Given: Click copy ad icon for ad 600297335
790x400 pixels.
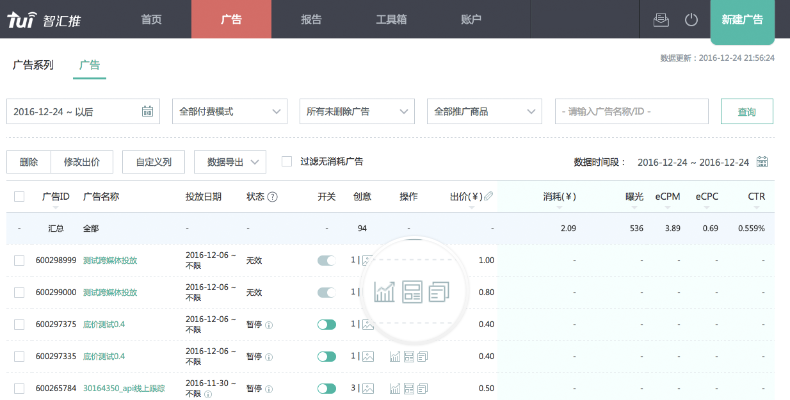Looking at the screenshot, I should click(x=423, y=357).
